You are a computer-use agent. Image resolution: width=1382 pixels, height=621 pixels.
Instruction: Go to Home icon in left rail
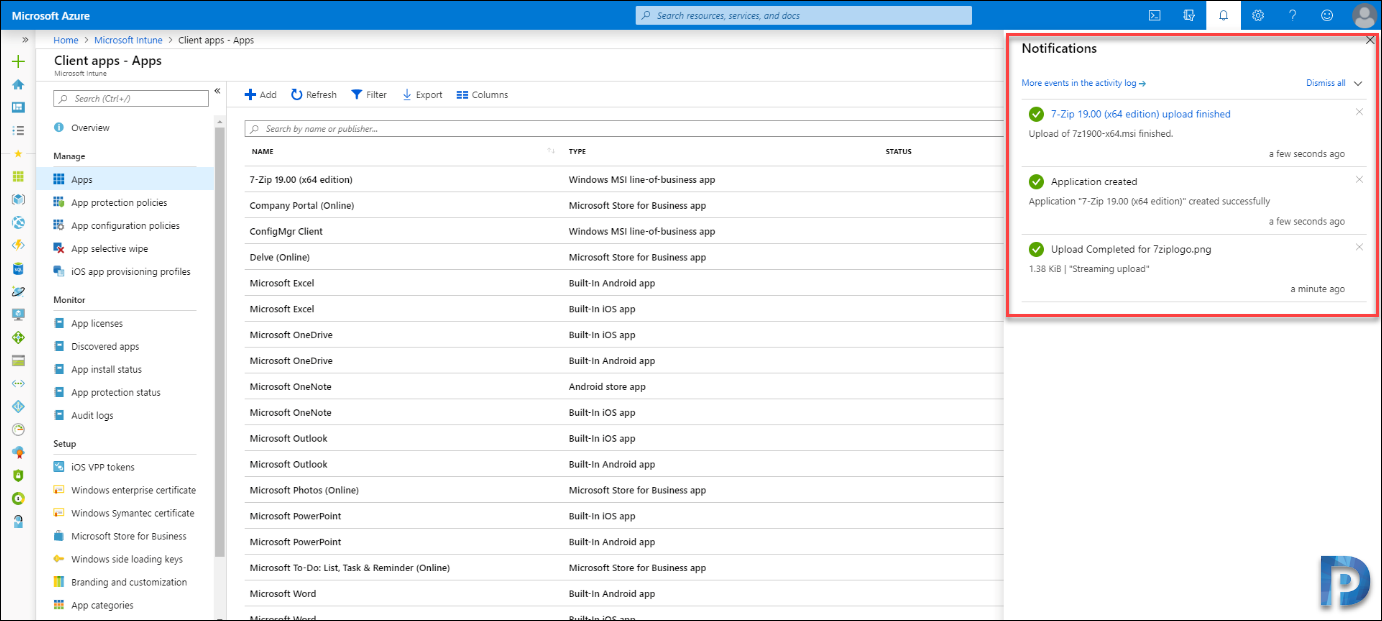18,85
